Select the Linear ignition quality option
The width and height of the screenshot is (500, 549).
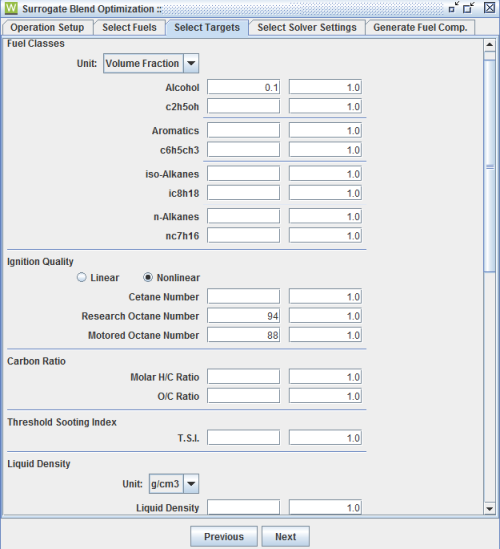(x=98, y=278)
